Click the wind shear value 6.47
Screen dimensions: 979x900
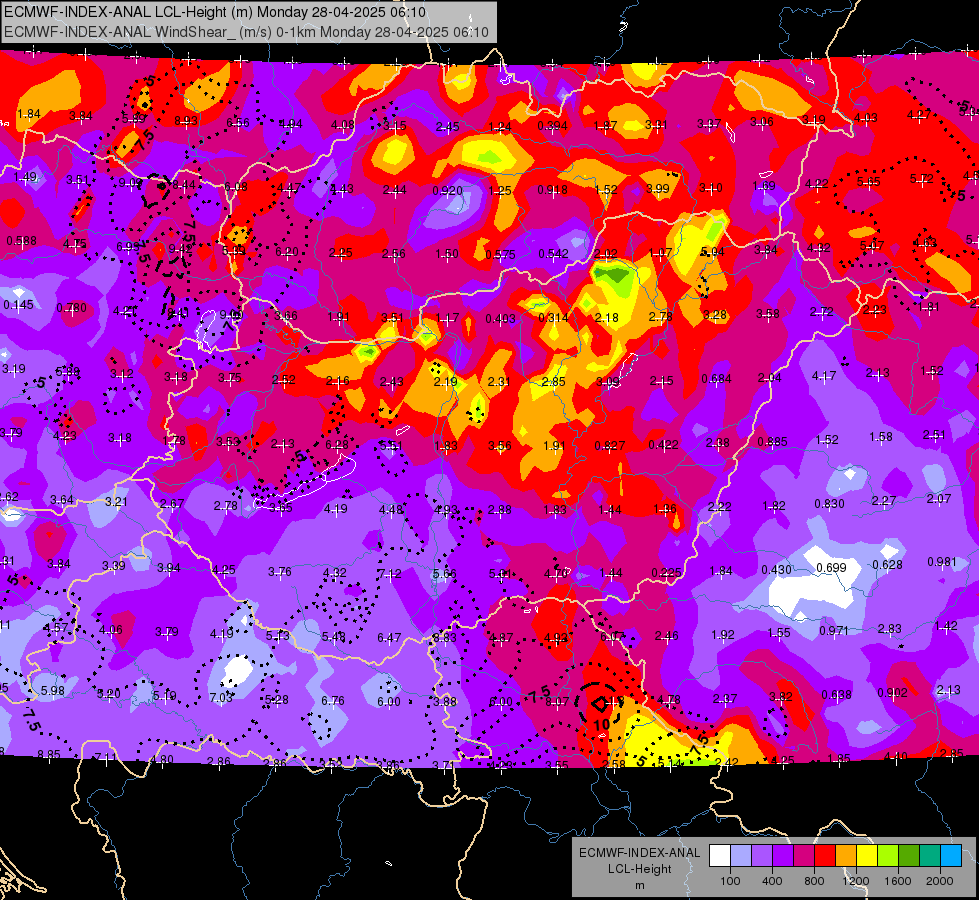pos(389,637)
